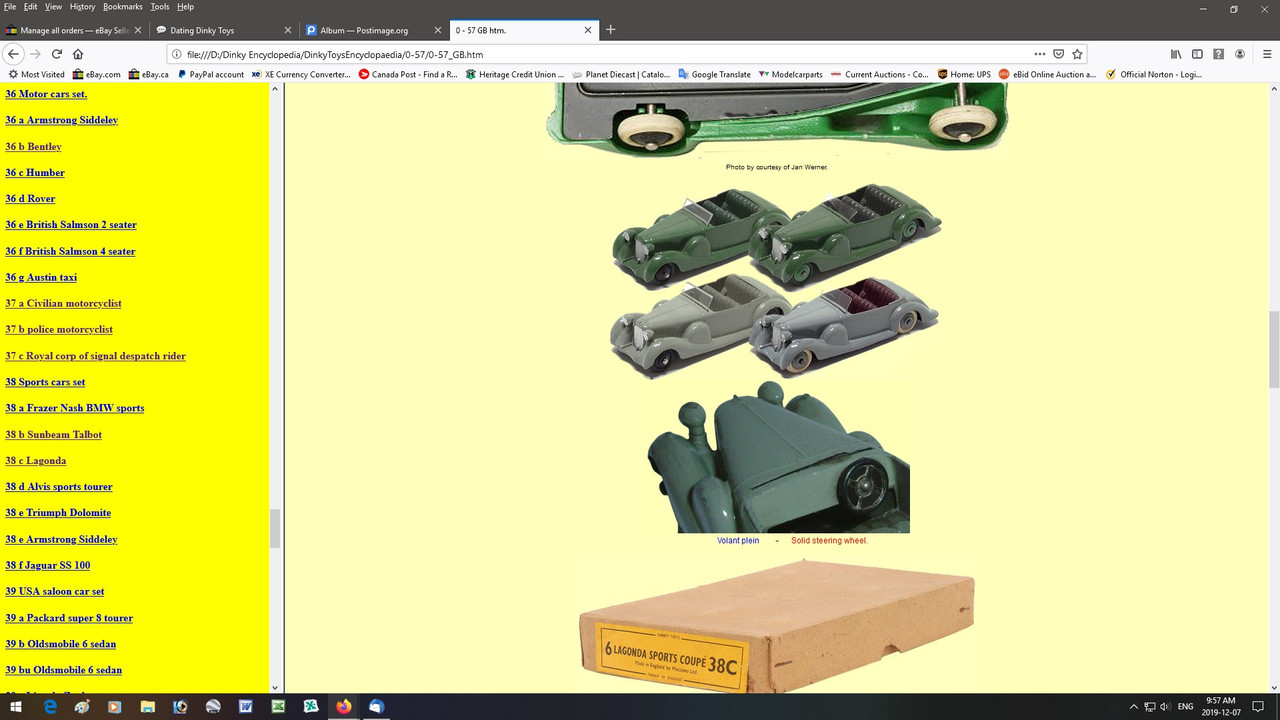This screenshot has height=720, width=1280.
Task: Open the eBay.ca bookmark
Action: [x=148, y=74]
